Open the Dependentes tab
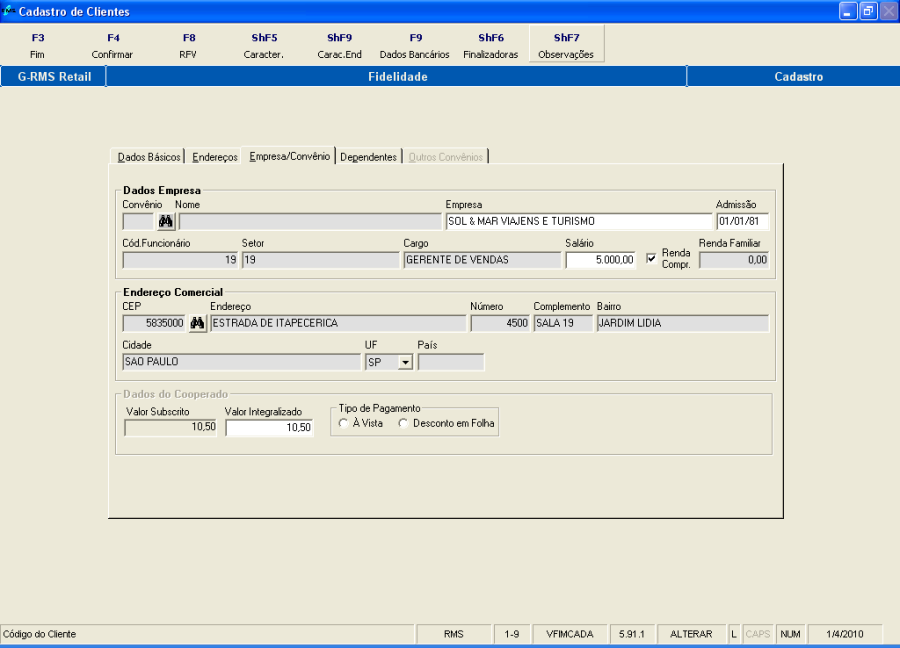900x648 pixels. pos(368,157)
